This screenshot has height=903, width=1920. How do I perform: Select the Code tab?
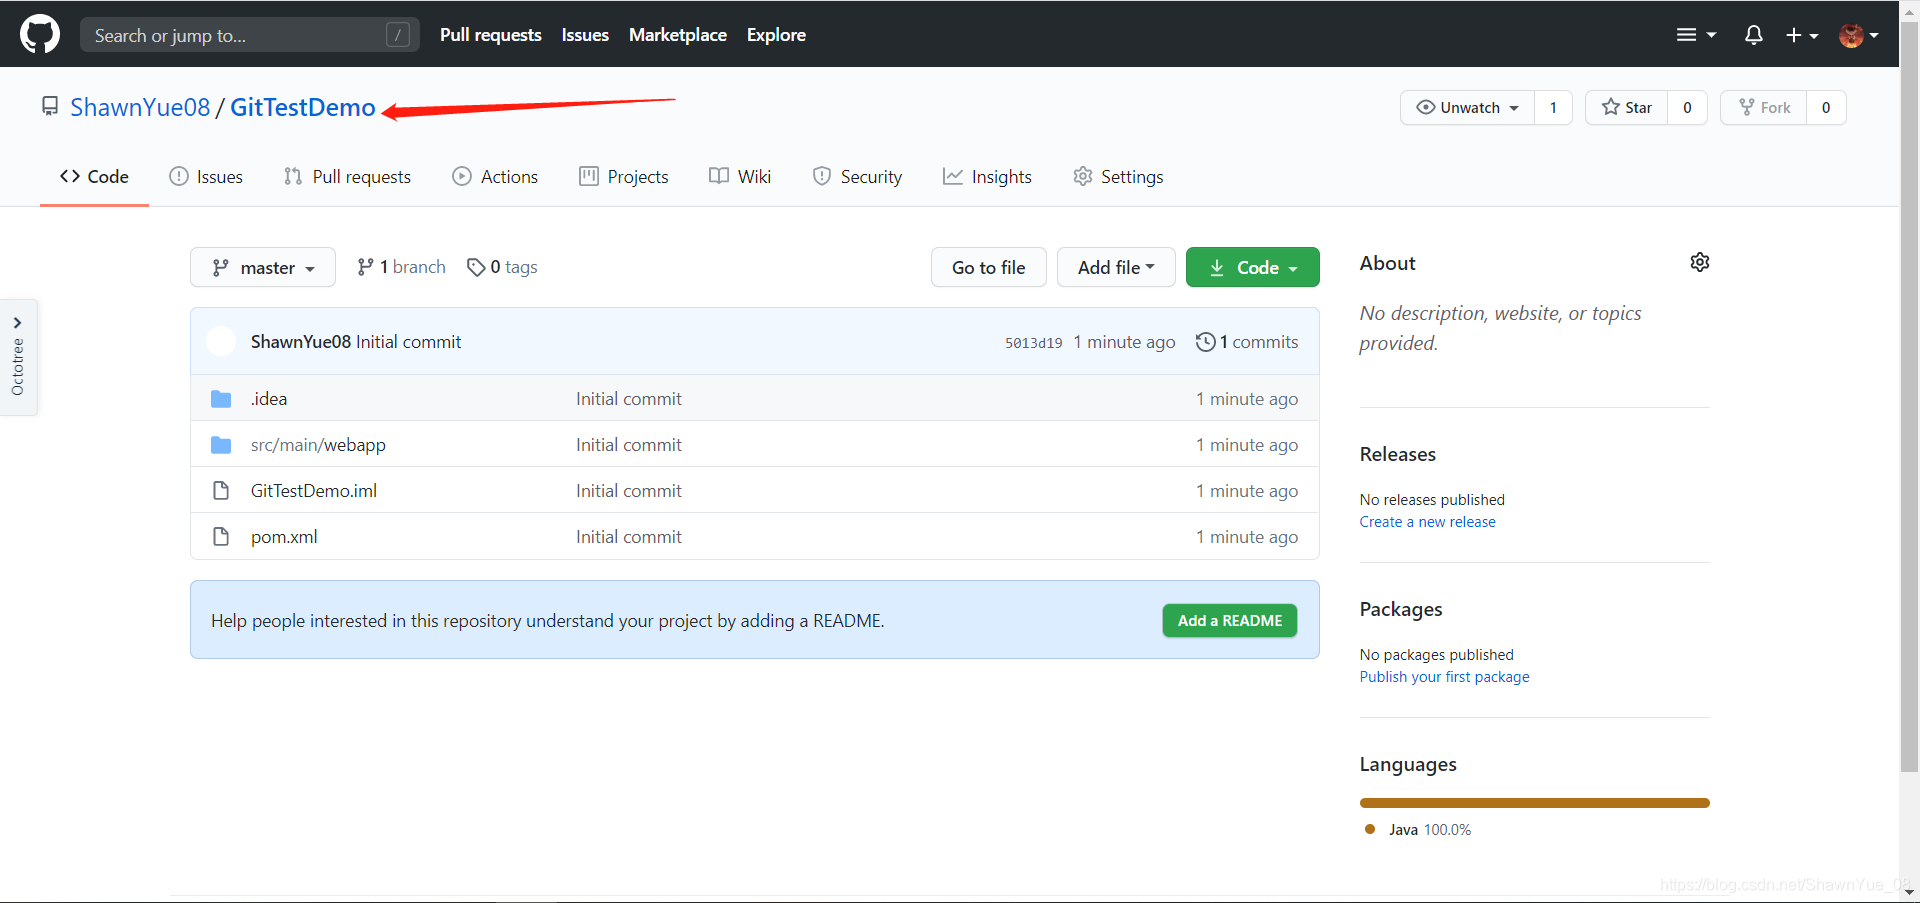coord(94,177)
